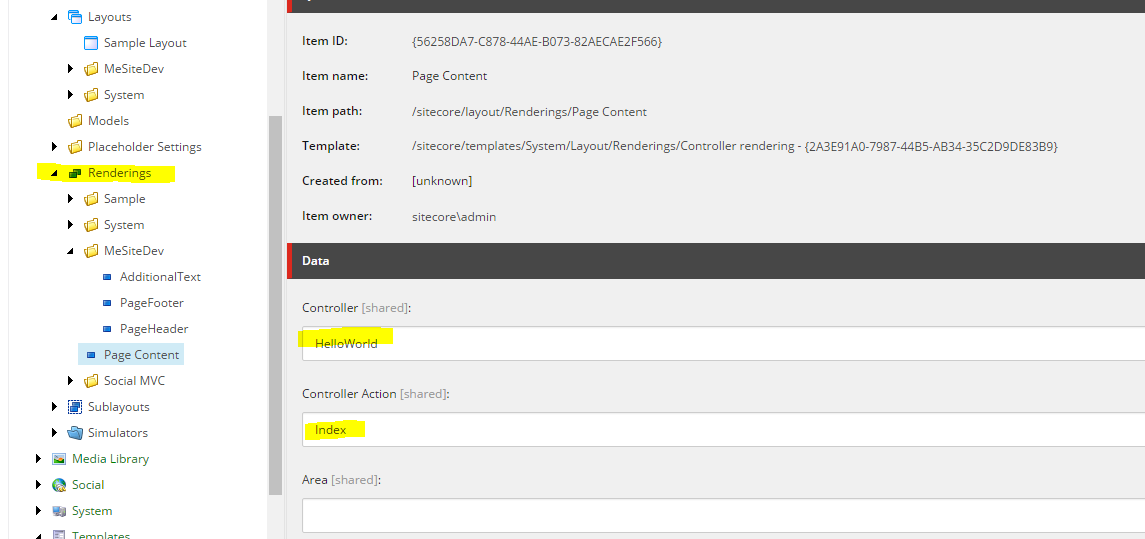Expand System folder under Layouts
Viewport: 1145px width, 539px height.
(x=70, y=95)
